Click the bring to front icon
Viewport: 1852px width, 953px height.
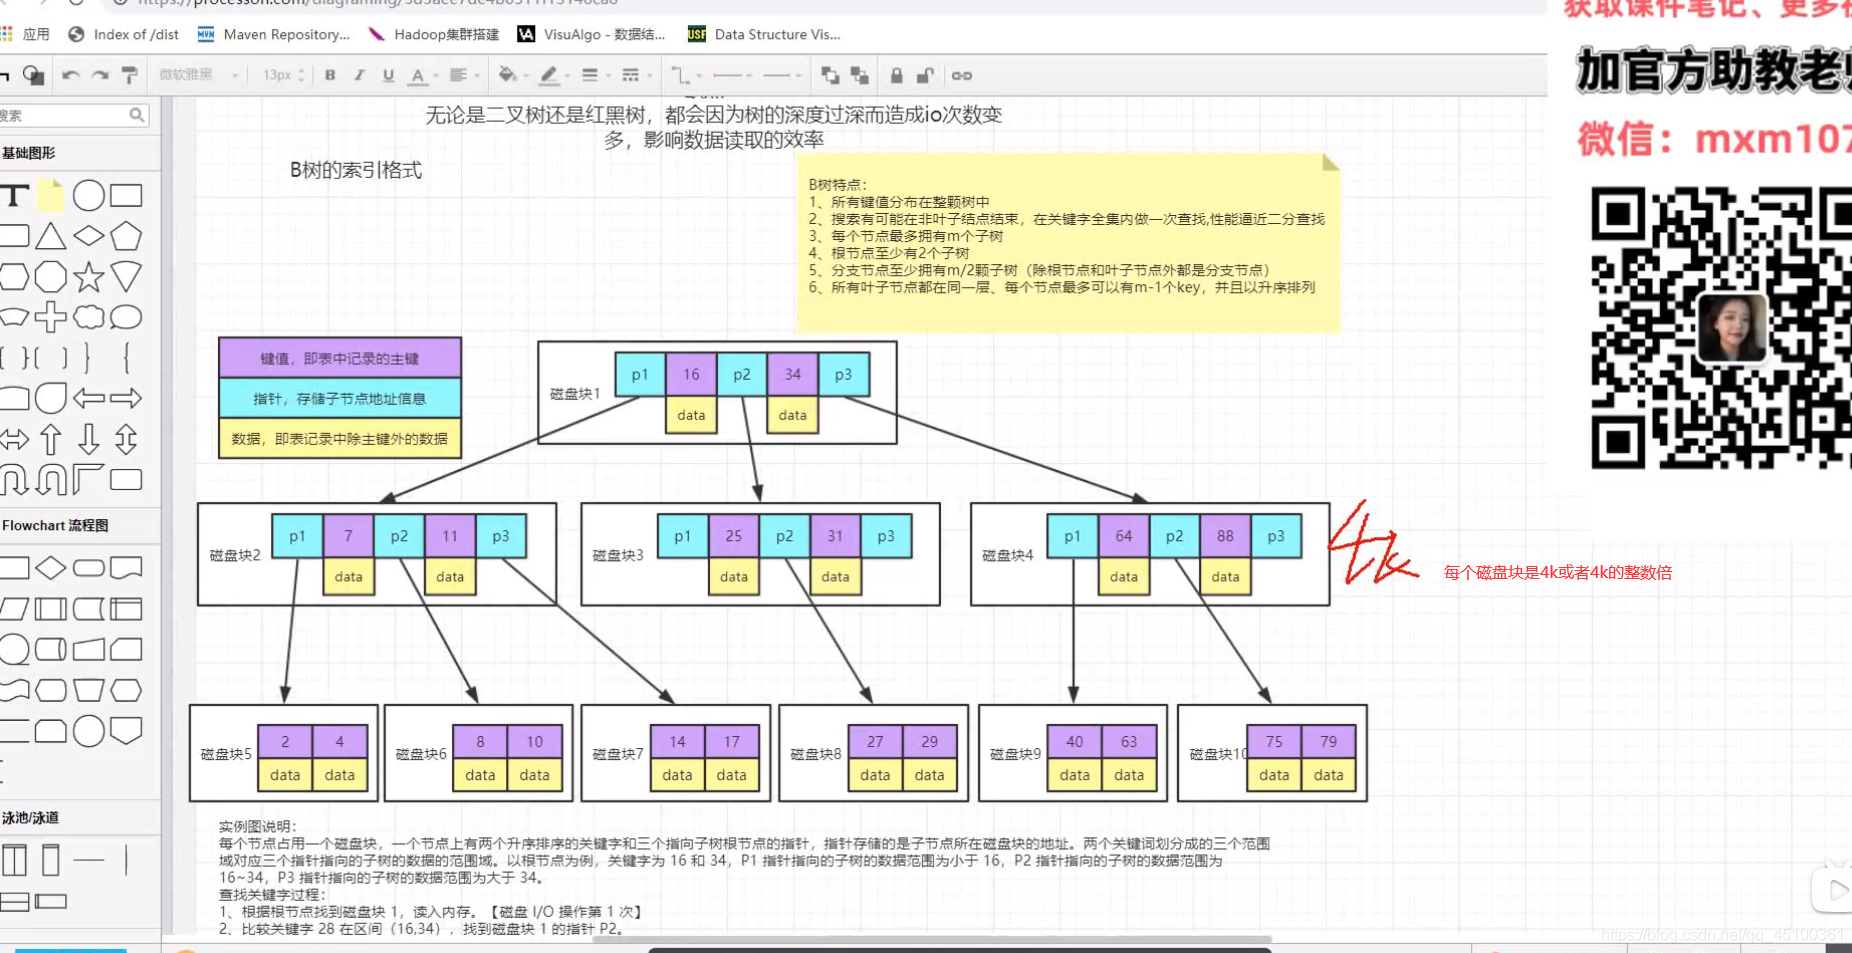tap(830, 76)
